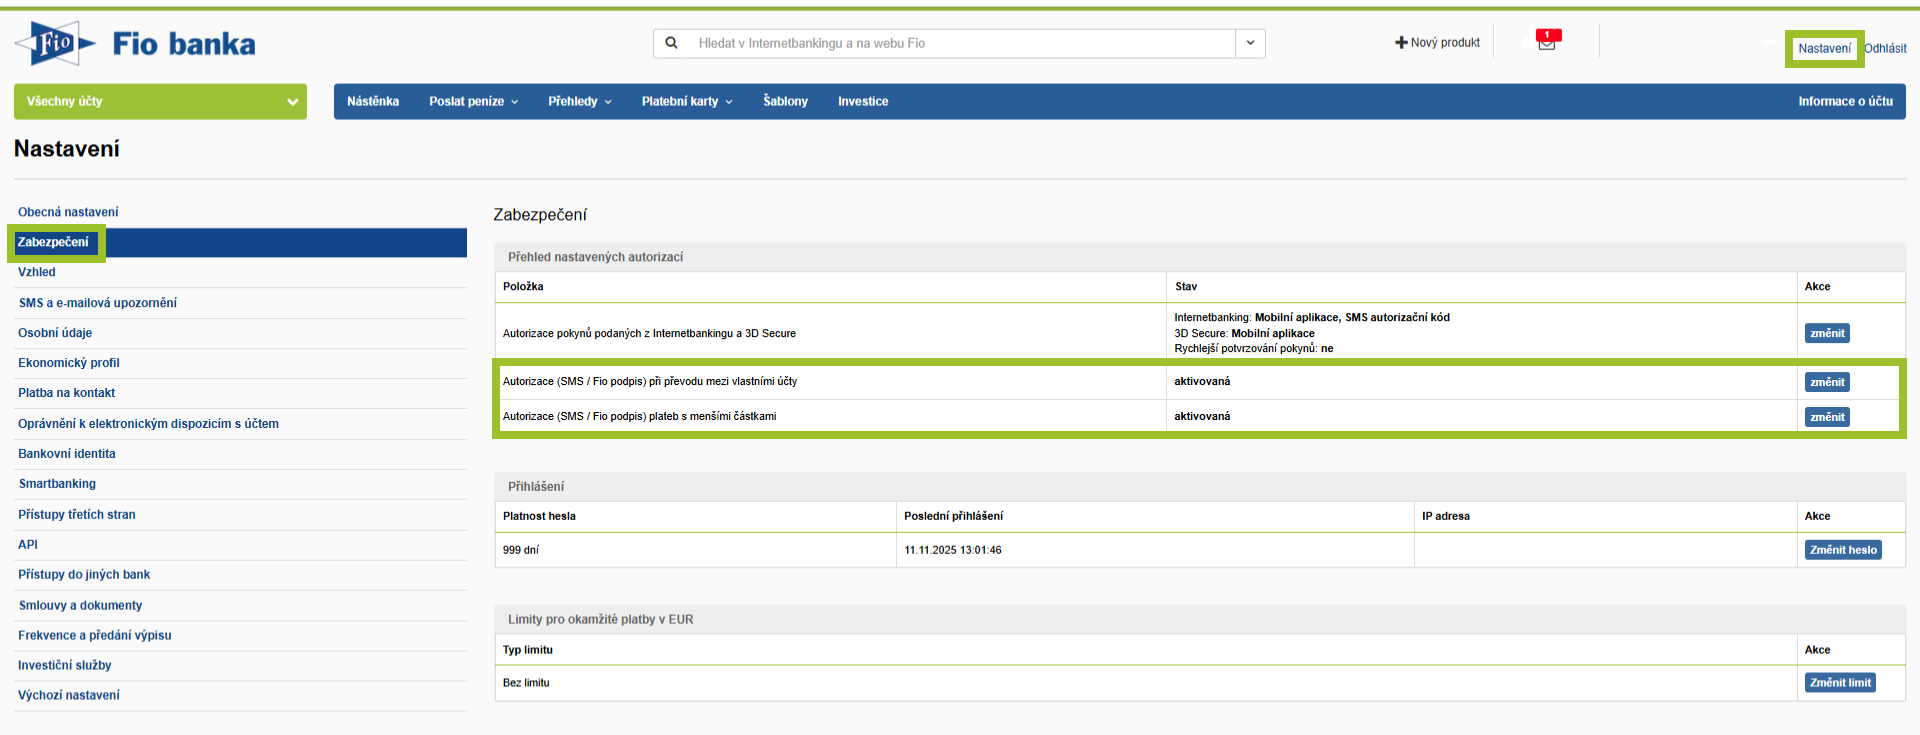1920x735 pixels.
Task: Click the Odhlásit link
Action: point(1885,48)
